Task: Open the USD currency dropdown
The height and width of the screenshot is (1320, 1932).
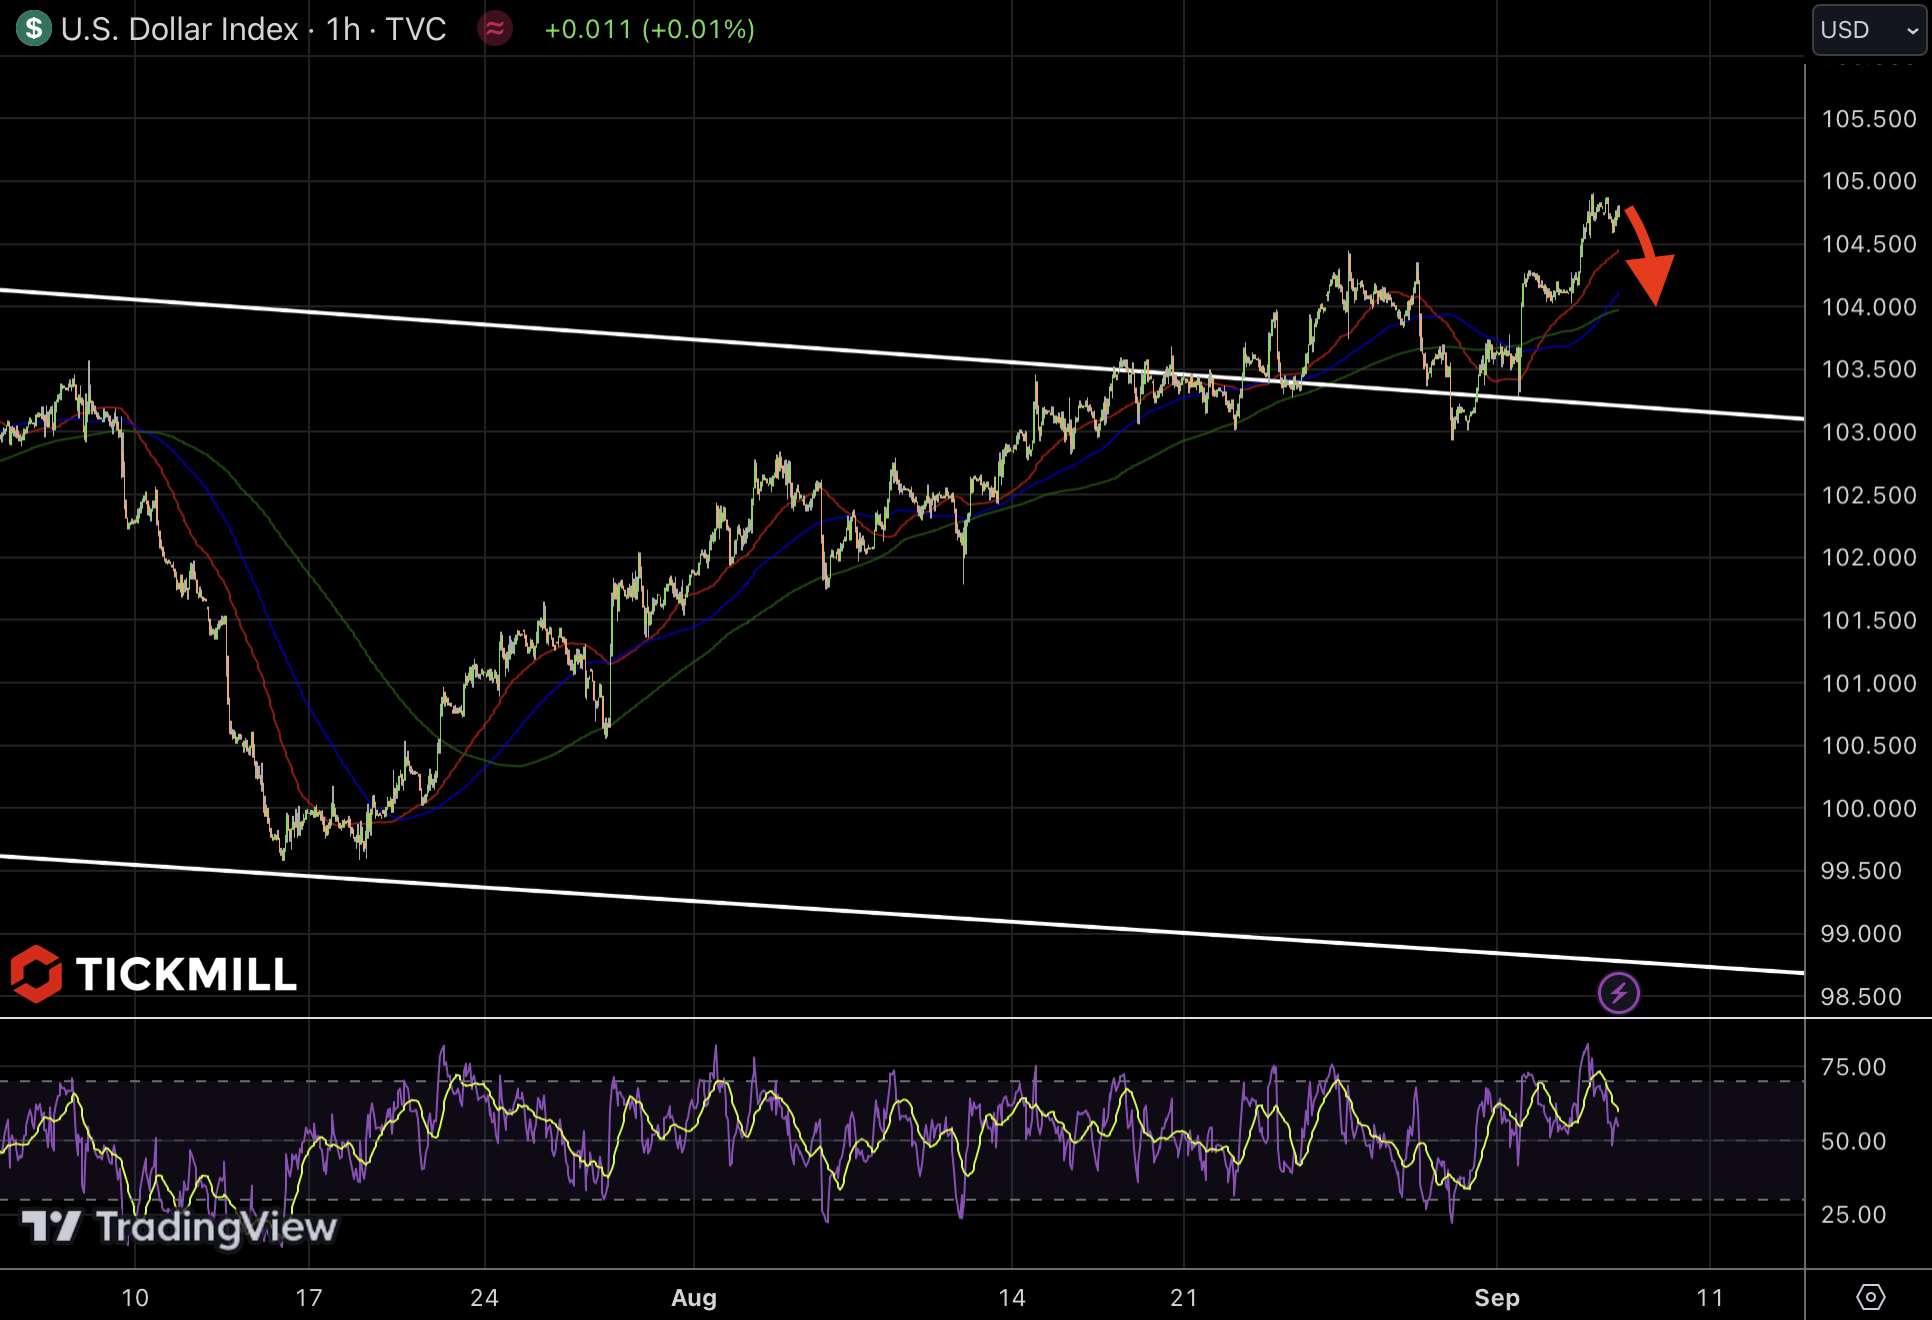Action: click(x=1868, y=30)
